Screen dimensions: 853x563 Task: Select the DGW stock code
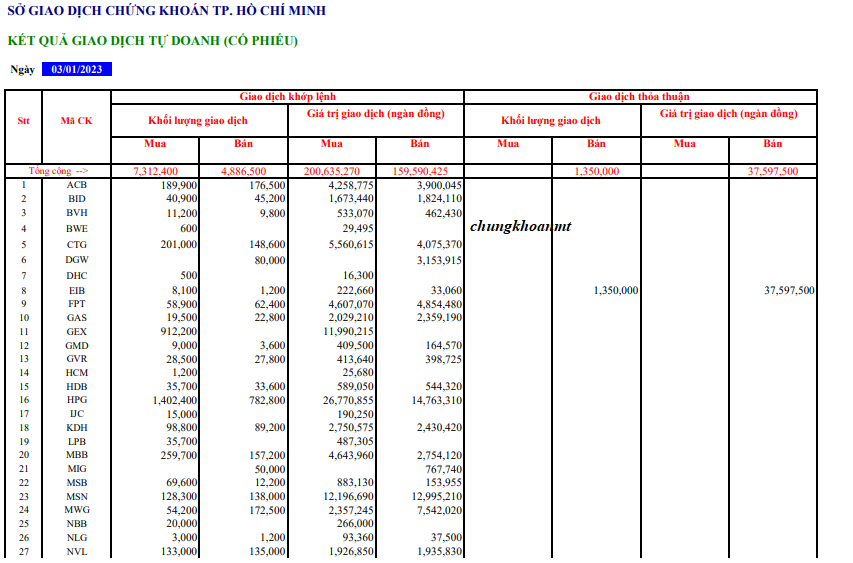[77, 260]
